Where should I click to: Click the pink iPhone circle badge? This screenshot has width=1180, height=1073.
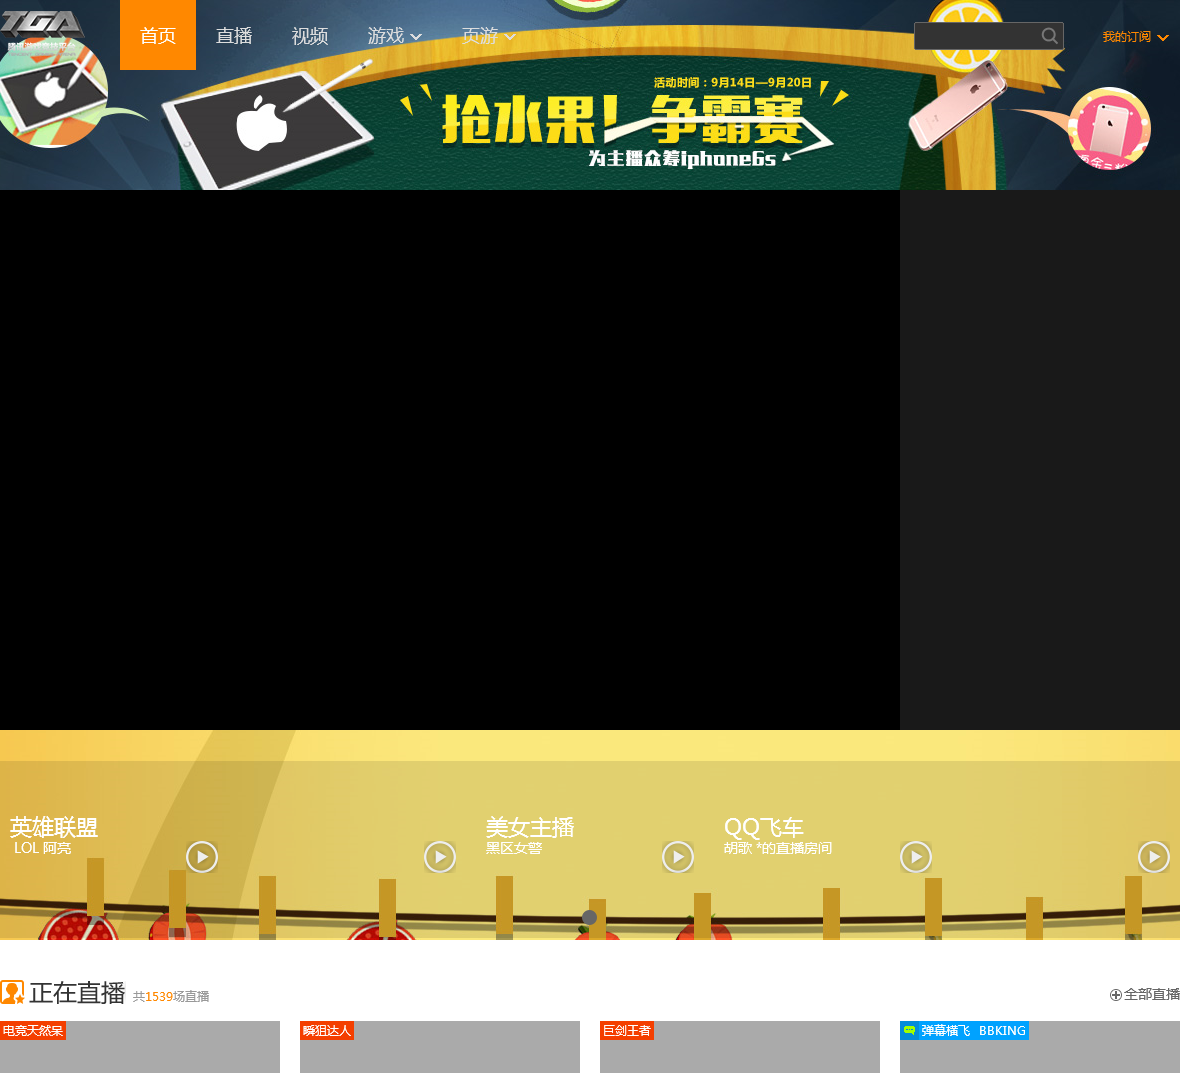[x=1110, y=129]
